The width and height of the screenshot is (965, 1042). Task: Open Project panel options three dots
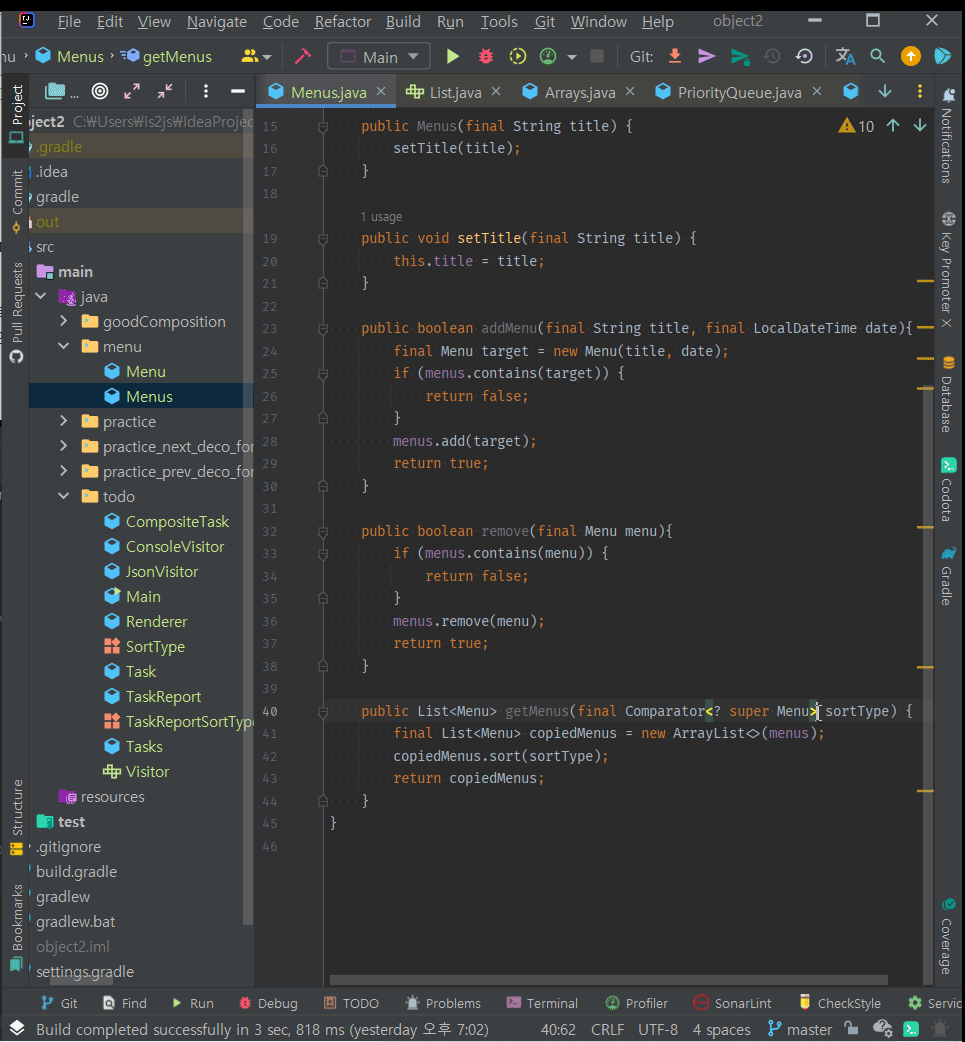205,91
